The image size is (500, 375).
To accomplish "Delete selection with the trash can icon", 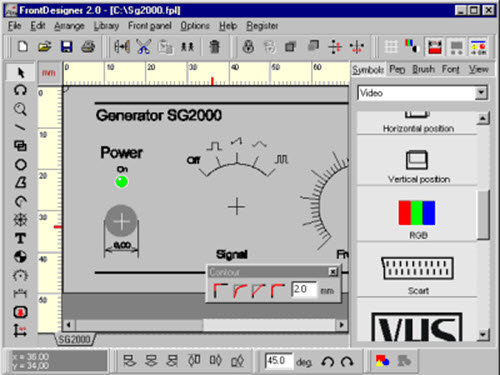I will click(x=215, y=47).
